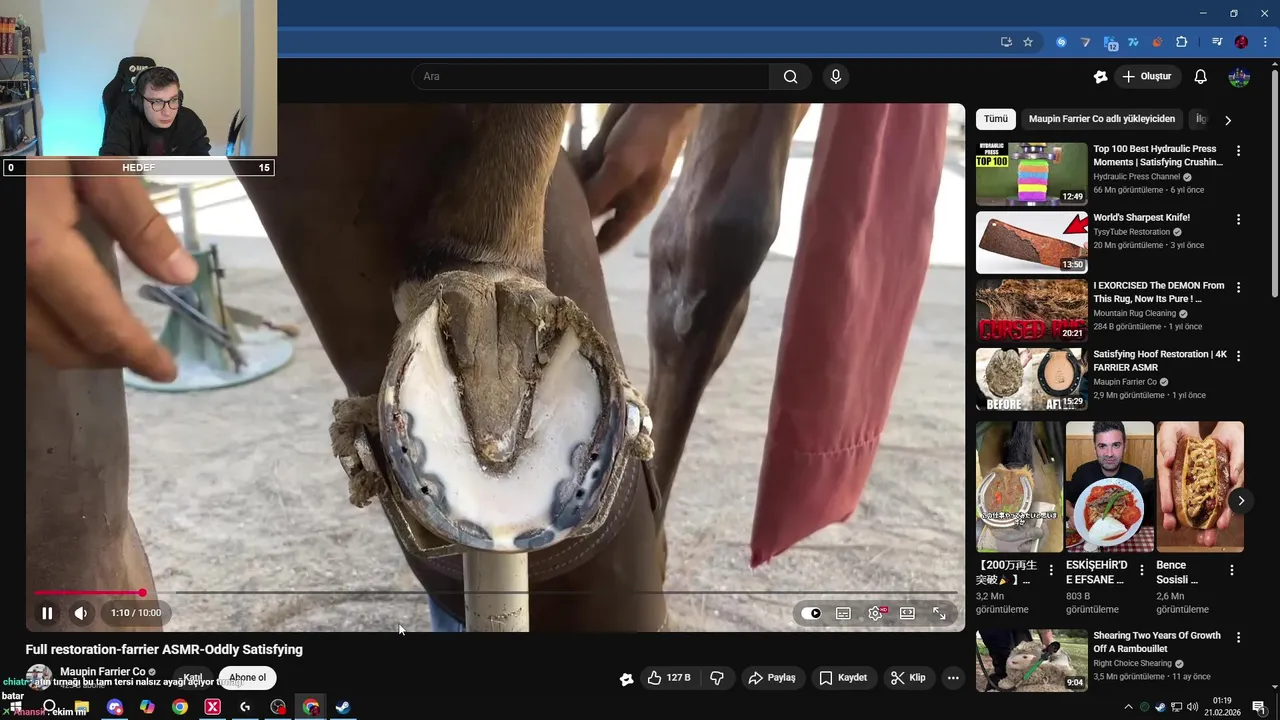Image resolution: width=1280 pixels, height=720 pixels.
Task: Click the progress bar scrubber dot
Action: [142, 593]
